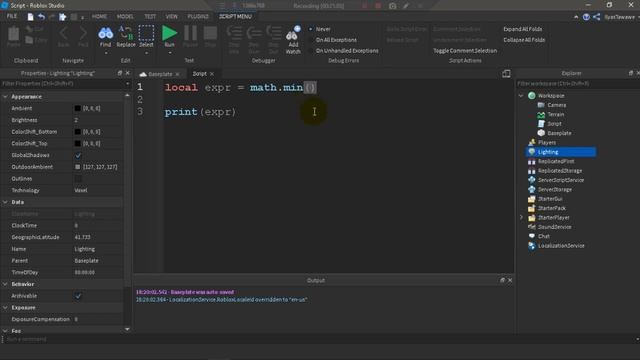
Task: Switch to the VIEW ribbon tab
Action: point(171,16)
